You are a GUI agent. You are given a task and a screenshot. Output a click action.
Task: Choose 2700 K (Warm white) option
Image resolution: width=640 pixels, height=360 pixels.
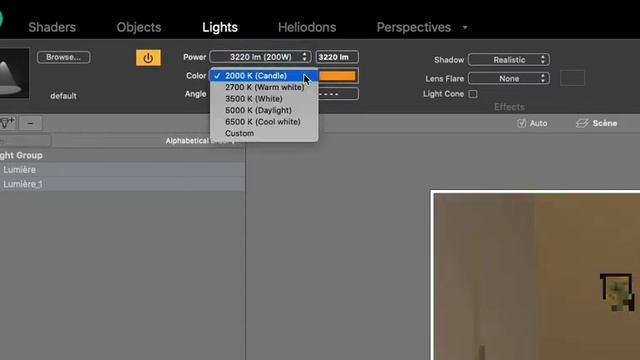click(264, 87)
